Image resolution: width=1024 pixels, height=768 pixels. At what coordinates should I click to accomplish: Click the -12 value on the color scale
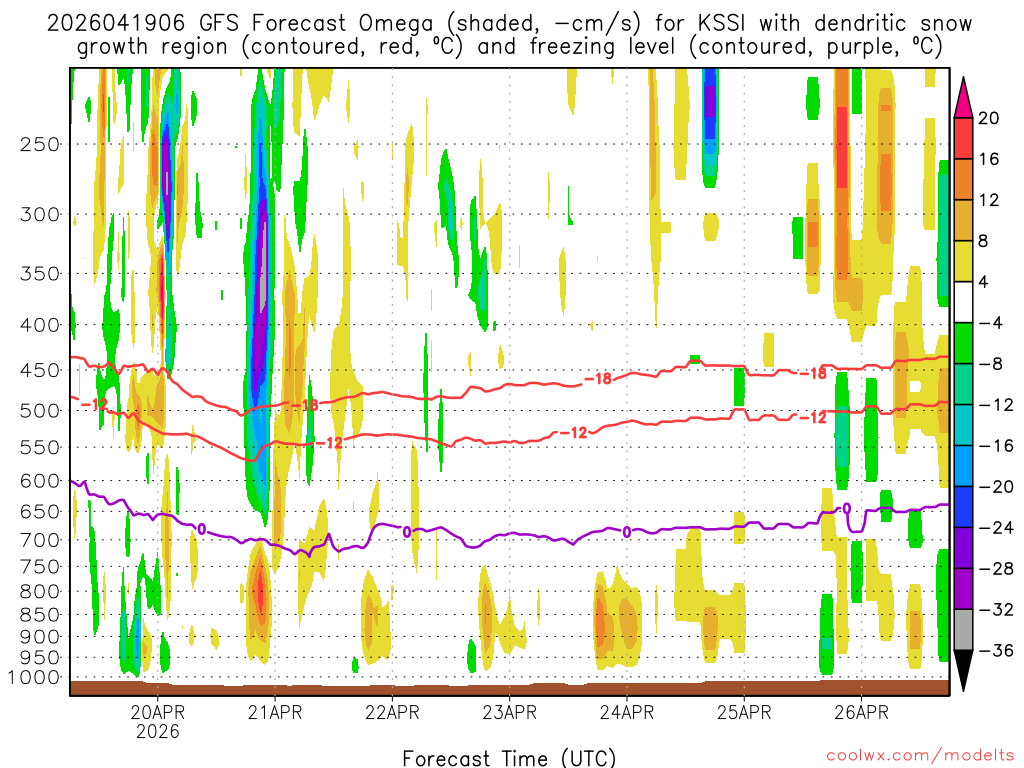tap(996, 405)
